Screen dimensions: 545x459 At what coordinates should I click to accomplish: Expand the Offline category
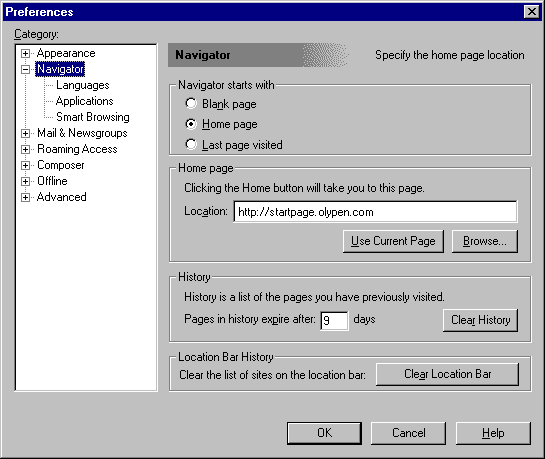(25, 181)
